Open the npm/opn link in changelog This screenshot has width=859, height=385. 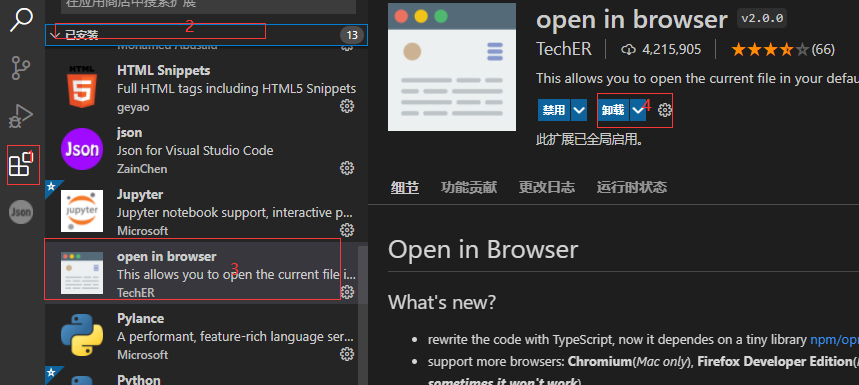click(834, 340)
